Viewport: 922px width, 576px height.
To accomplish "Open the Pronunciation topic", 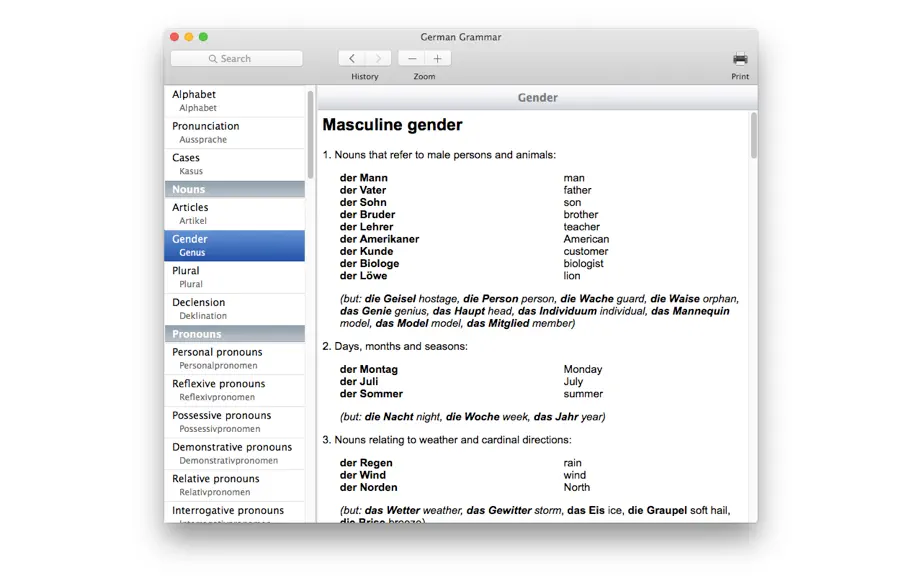I will (235, 132).
